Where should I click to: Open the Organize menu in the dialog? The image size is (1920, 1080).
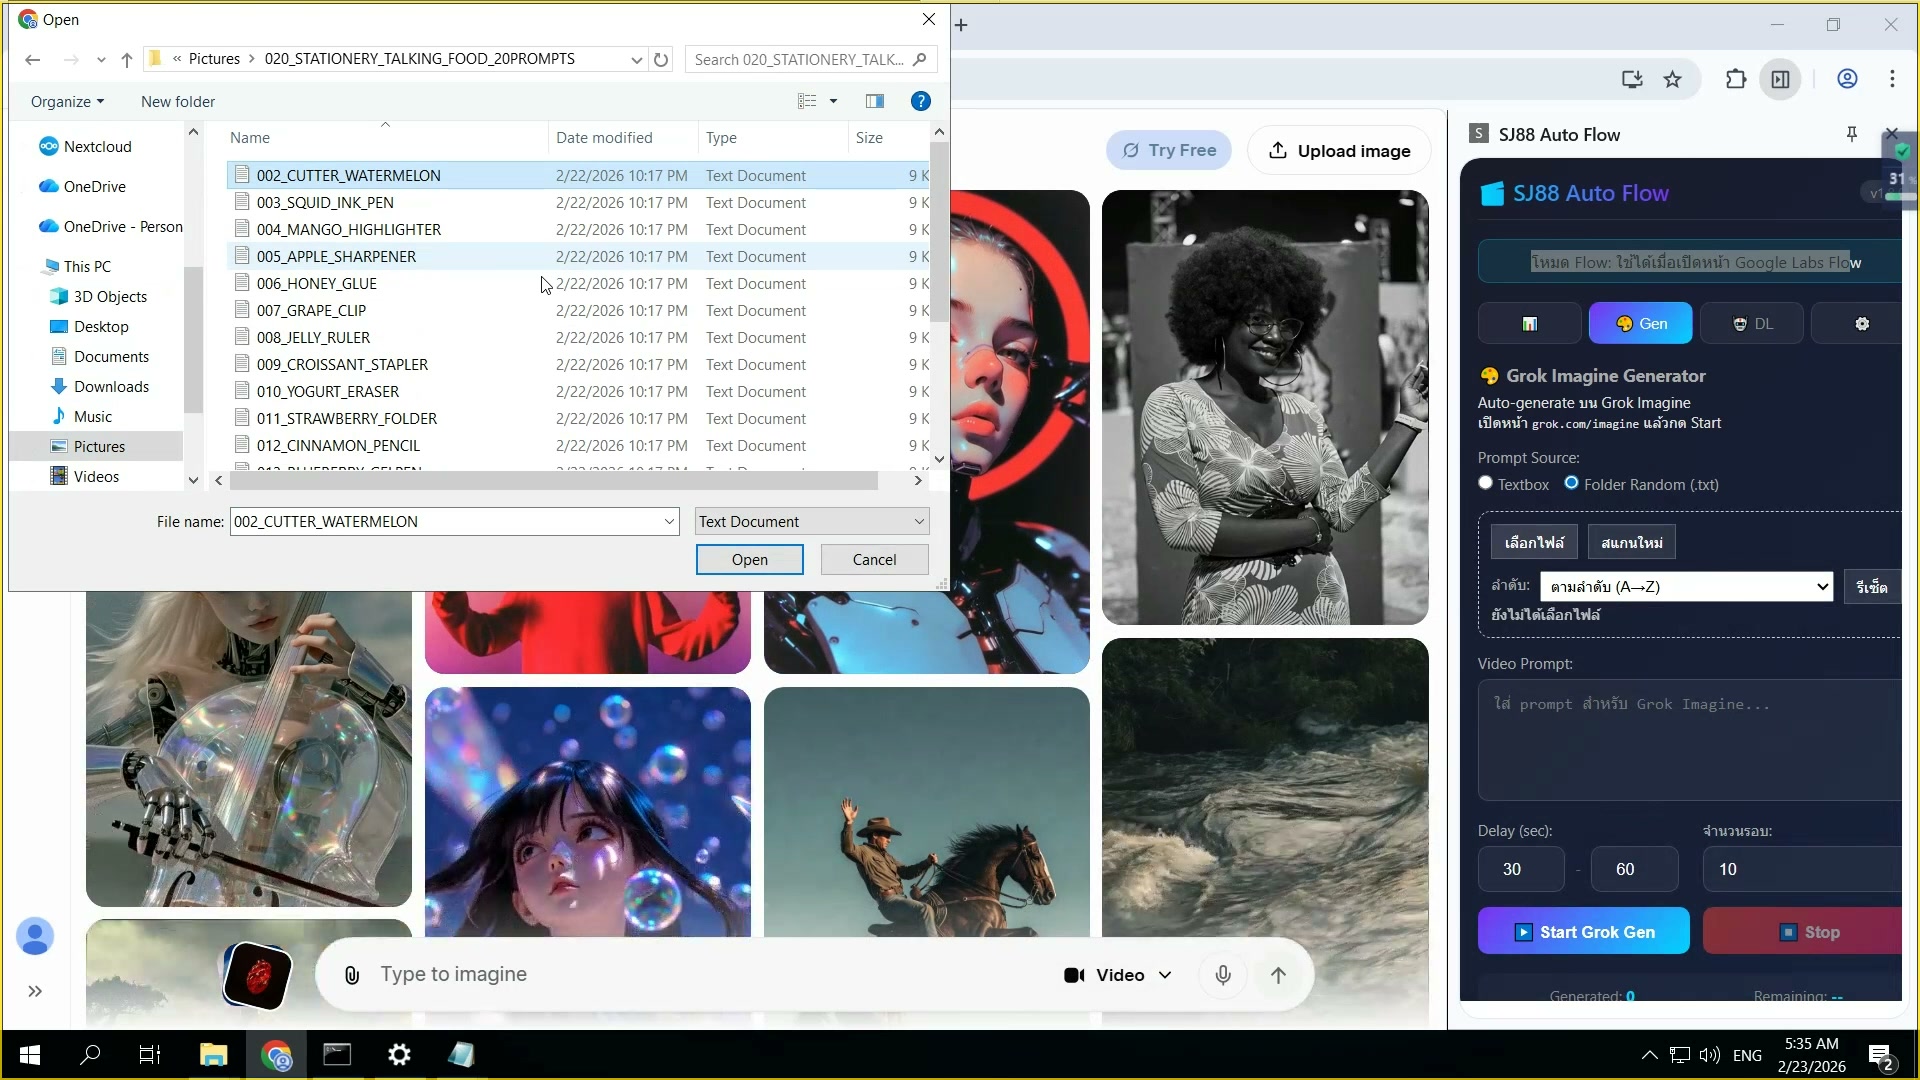tap(66, 101)
